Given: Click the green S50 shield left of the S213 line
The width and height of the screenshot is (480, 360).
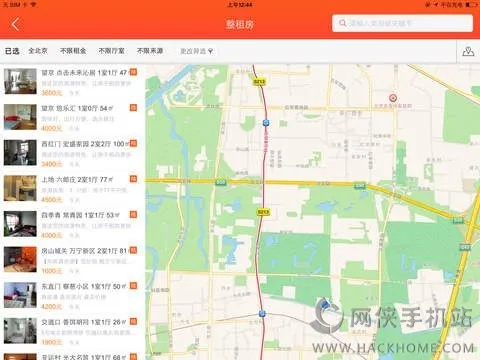Looking at the screenshot, I should pyautogui.click(x=221, y=182).
